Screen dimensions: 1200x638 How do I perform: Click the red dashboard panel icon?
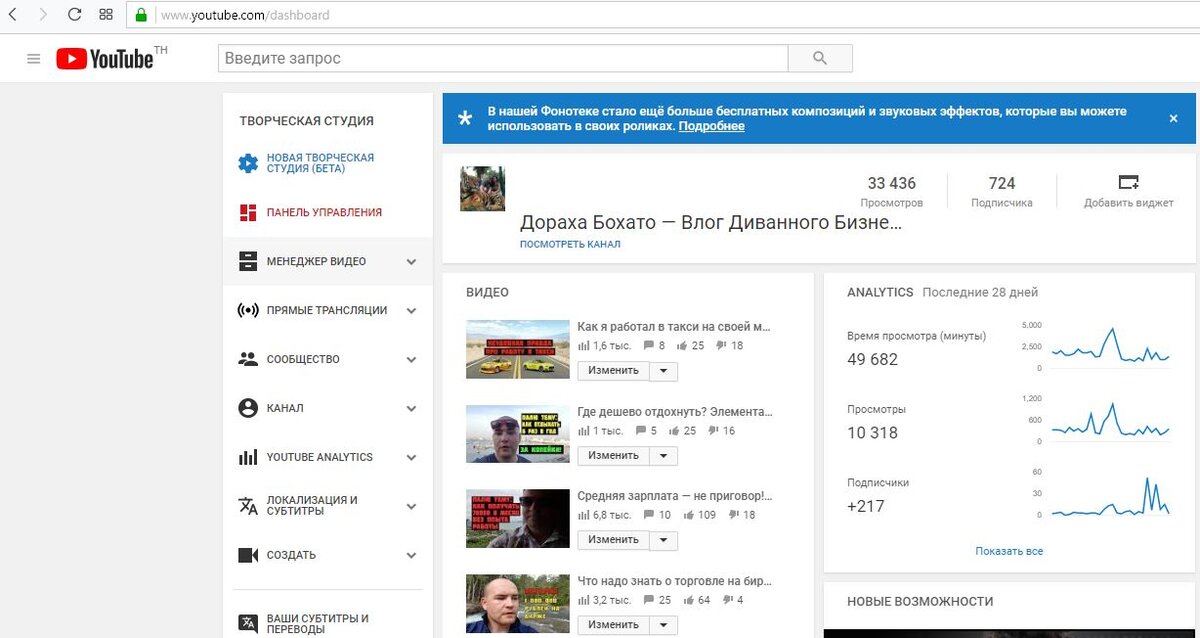coord(248,212)
